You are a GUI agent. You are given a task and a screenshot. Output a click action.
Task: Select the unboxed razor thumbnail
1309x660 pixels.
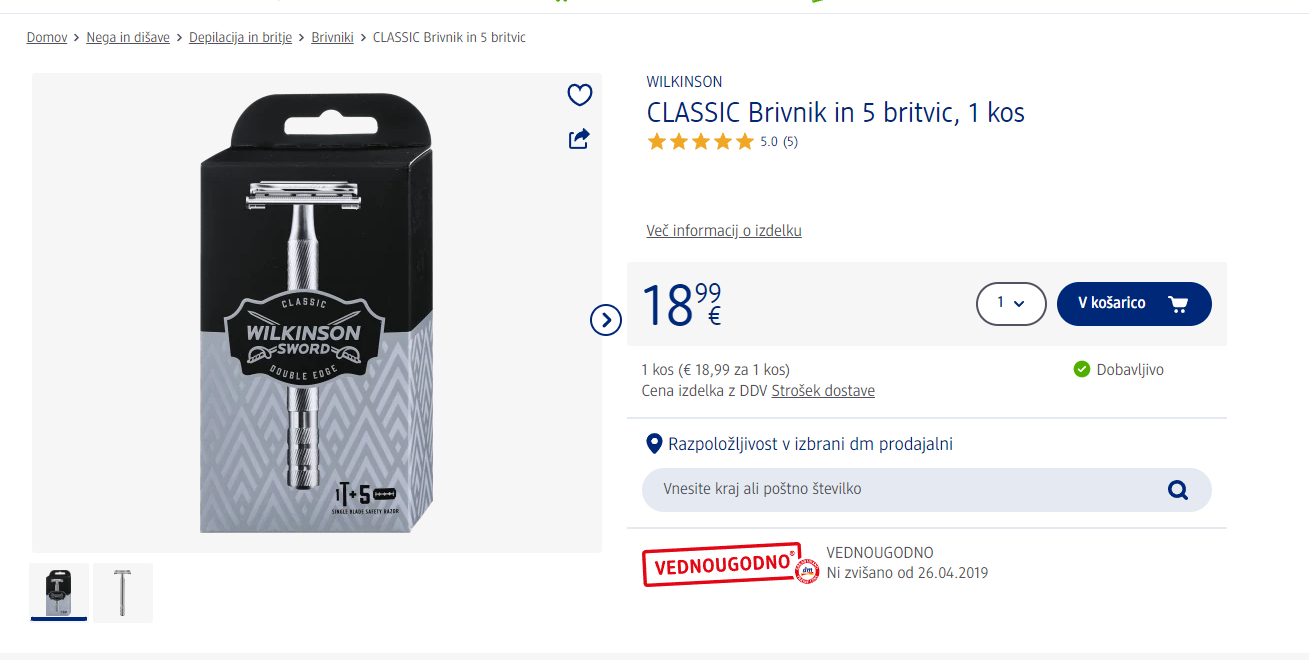[x=123, y=592]
